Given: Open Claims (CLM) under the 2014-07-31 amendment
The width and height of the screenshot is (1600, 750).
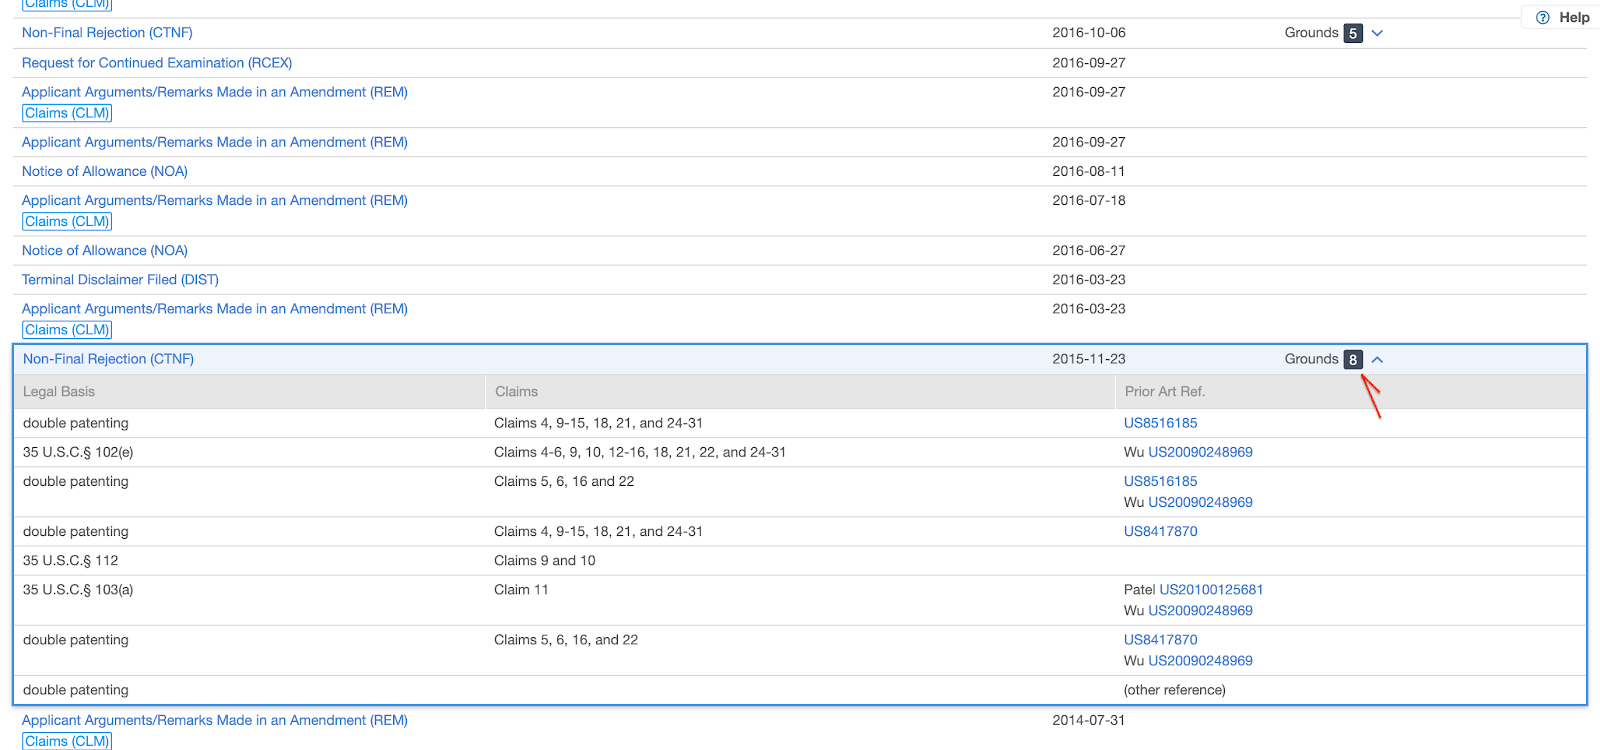Looking at the screenshot, I should pyautogui.click(x=67, y=741).
